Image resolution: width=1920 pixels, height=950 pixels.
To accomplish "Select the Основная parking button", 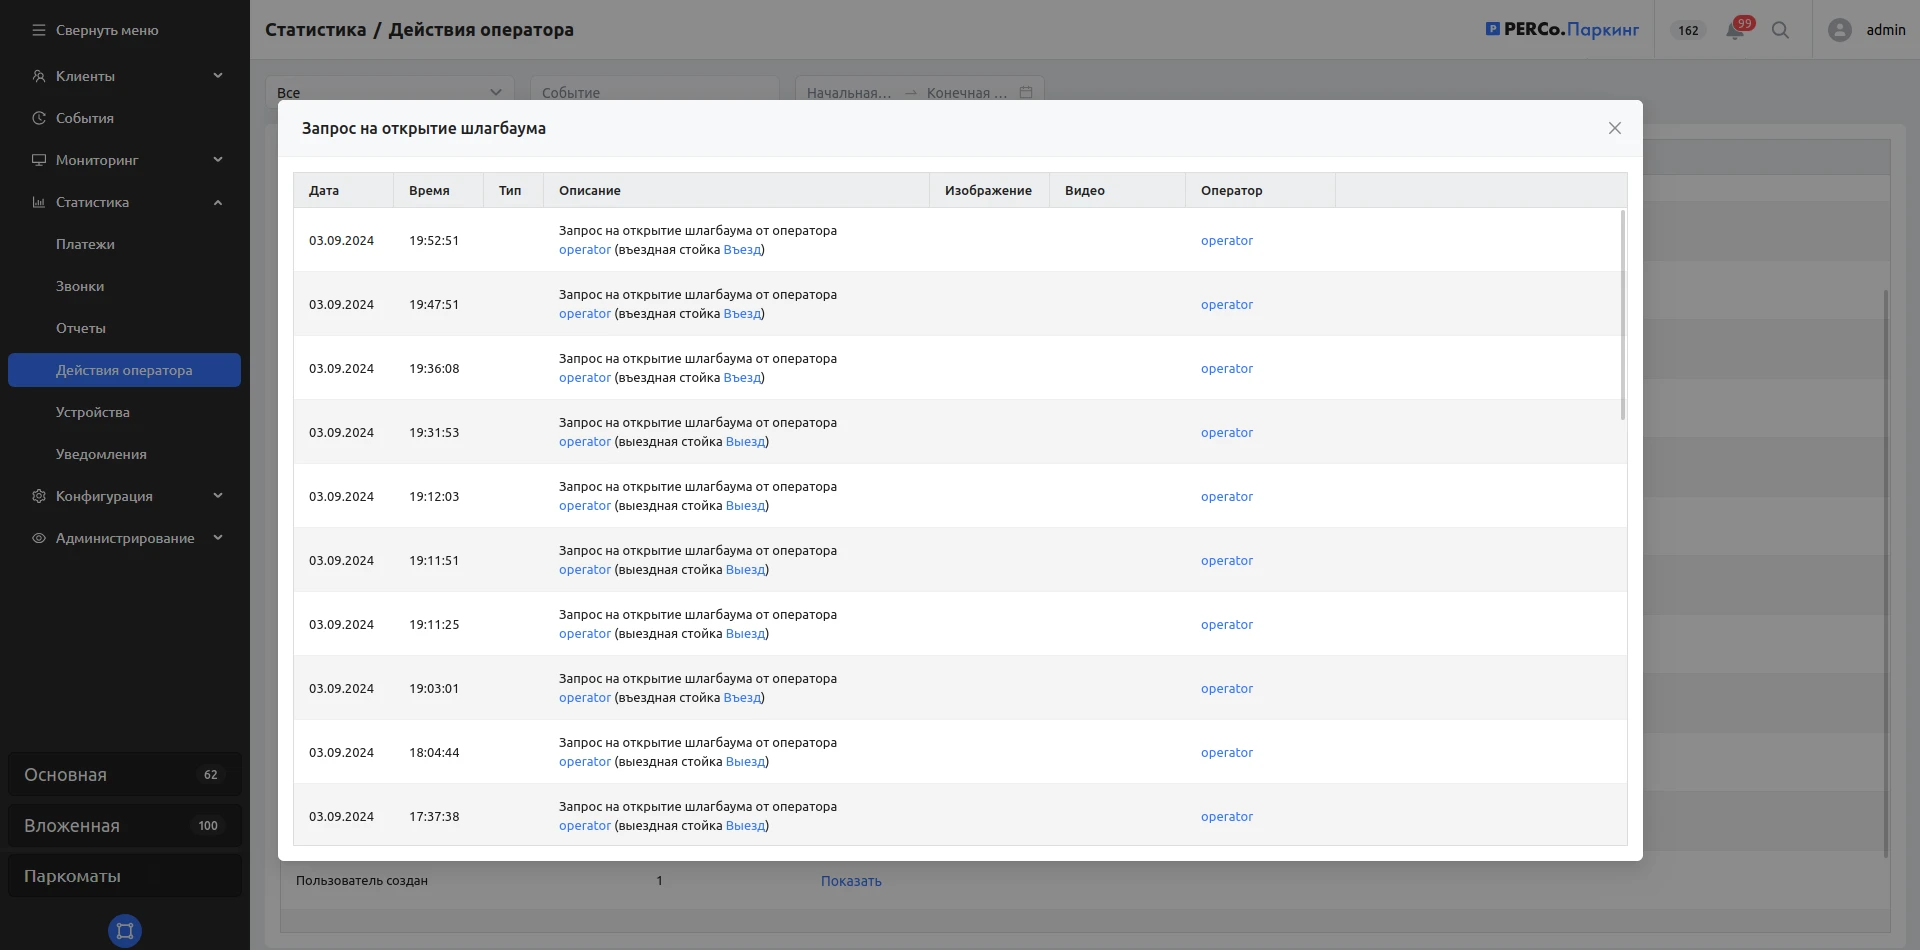I will coord(124,775).
